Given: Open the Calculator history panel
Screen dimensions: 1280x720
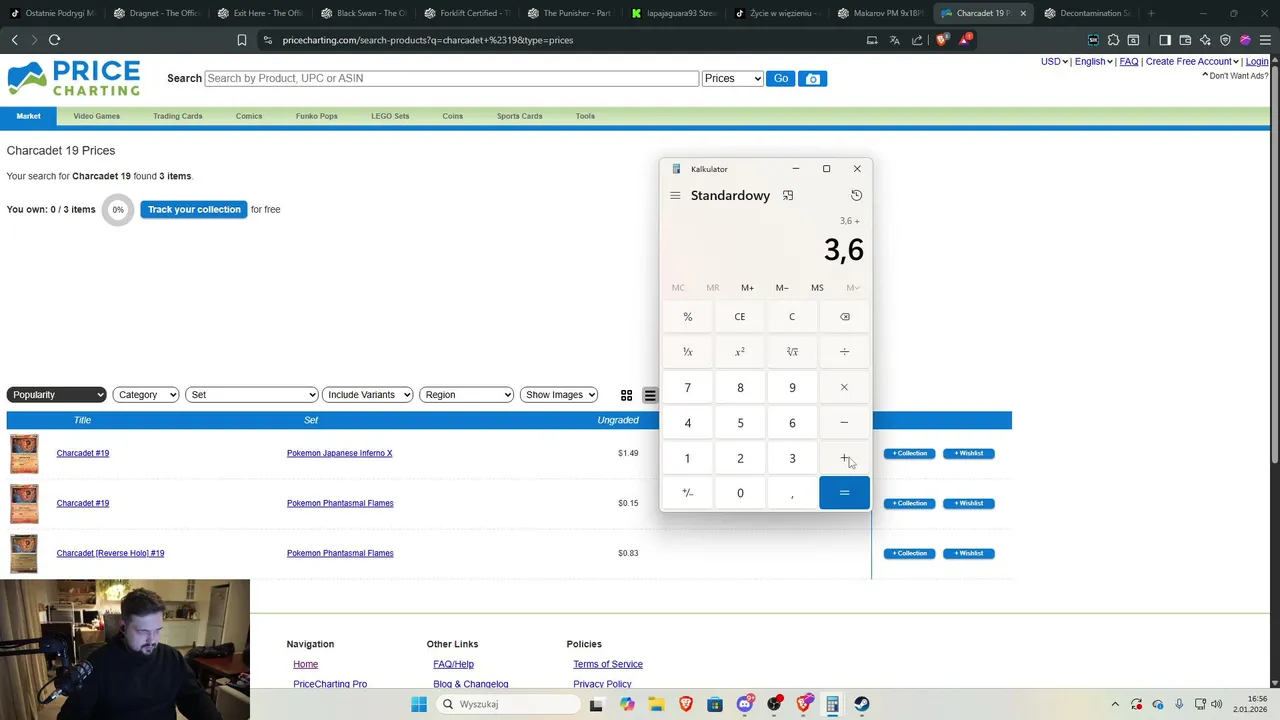Looking at the screenshot, I should (856, 196).
